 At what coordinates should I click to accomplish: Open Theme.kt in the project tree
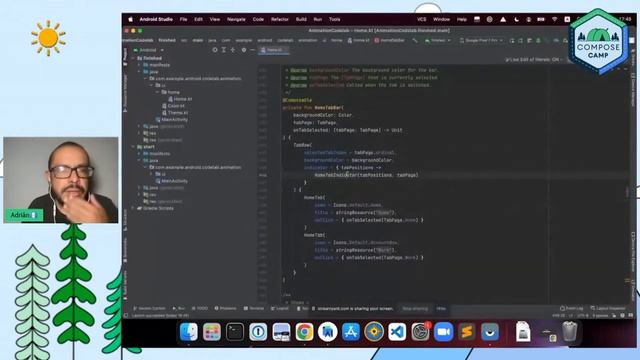click(x=175, y=113)
